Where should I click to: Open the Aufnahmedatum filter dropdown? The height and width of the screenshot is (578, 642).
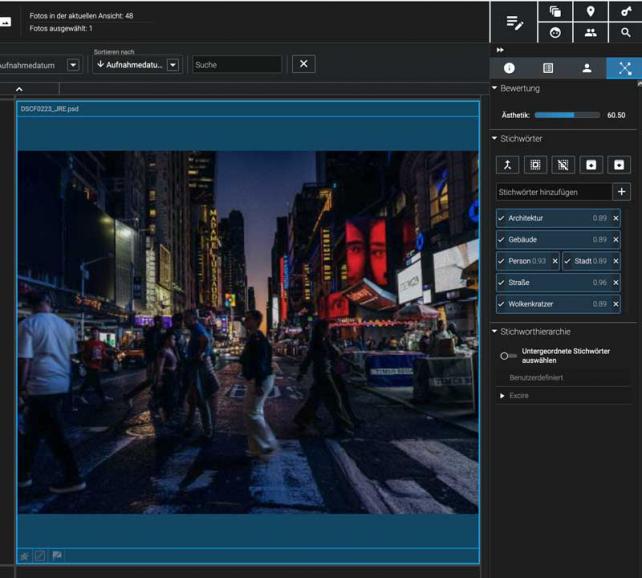(x=73, y=65)
